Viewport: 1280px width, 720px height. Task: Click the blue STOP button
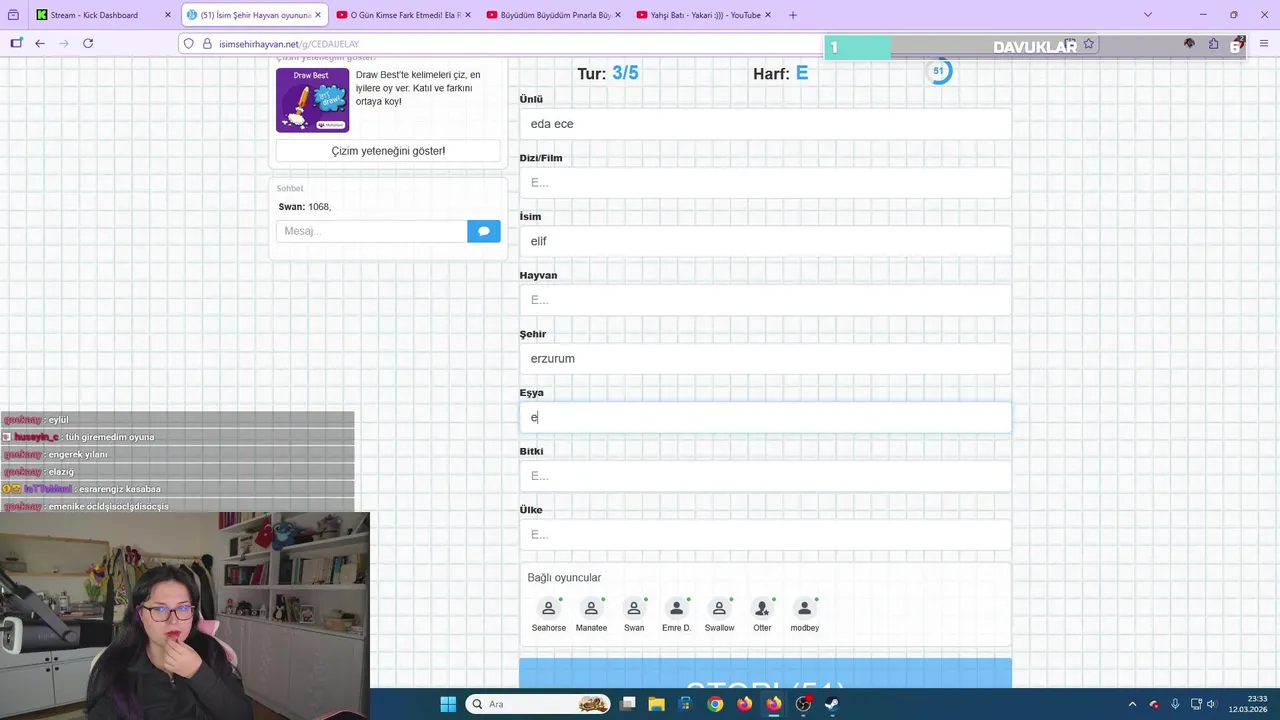coord(765,674)
